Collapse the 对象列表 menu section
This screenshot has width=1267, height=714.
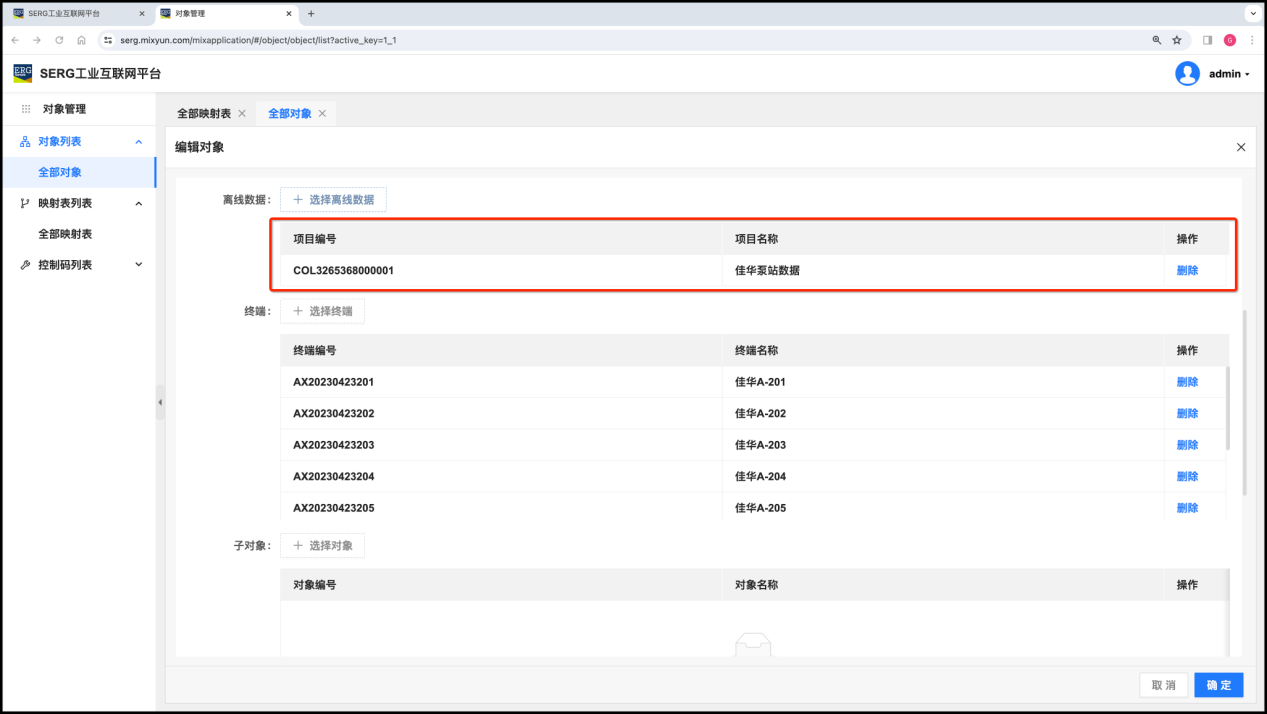tap(139, 142)
